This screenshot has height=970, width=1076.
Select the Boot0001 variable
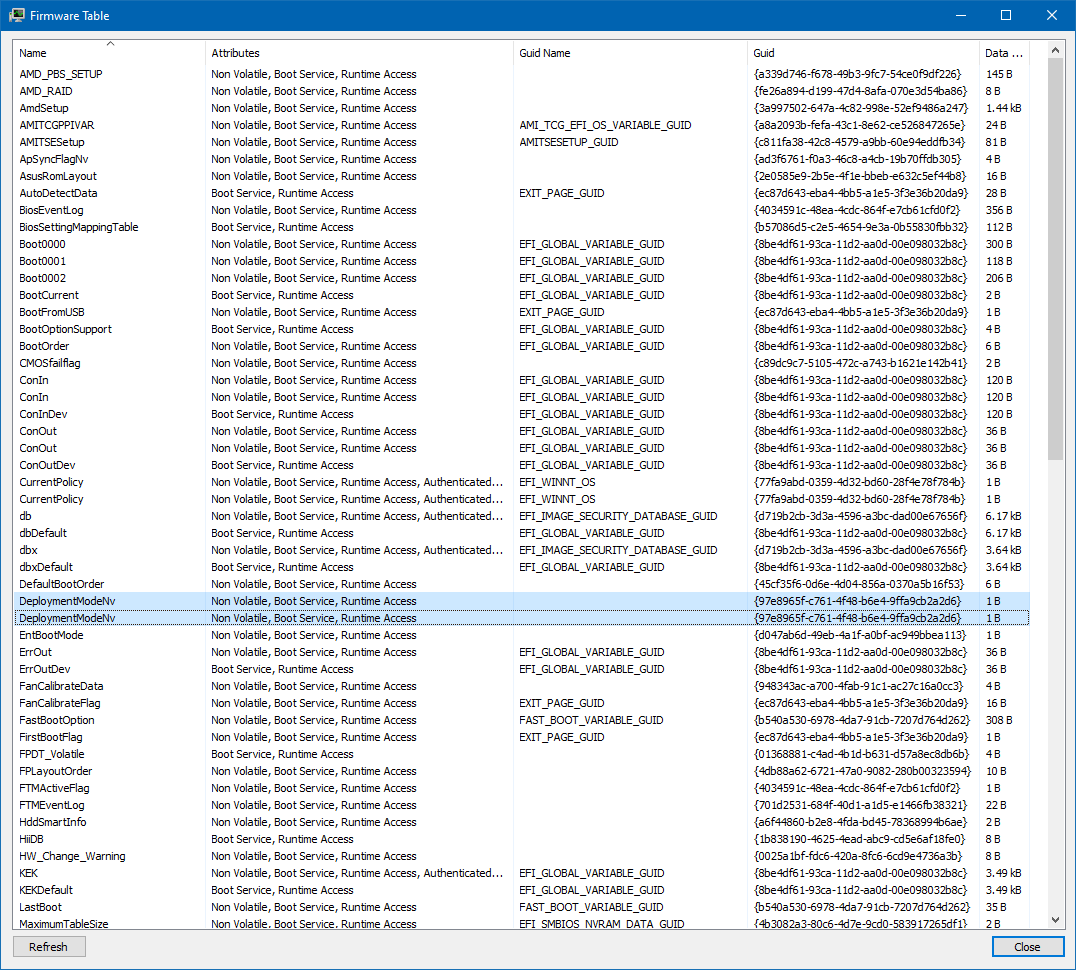tap(522, 261)
